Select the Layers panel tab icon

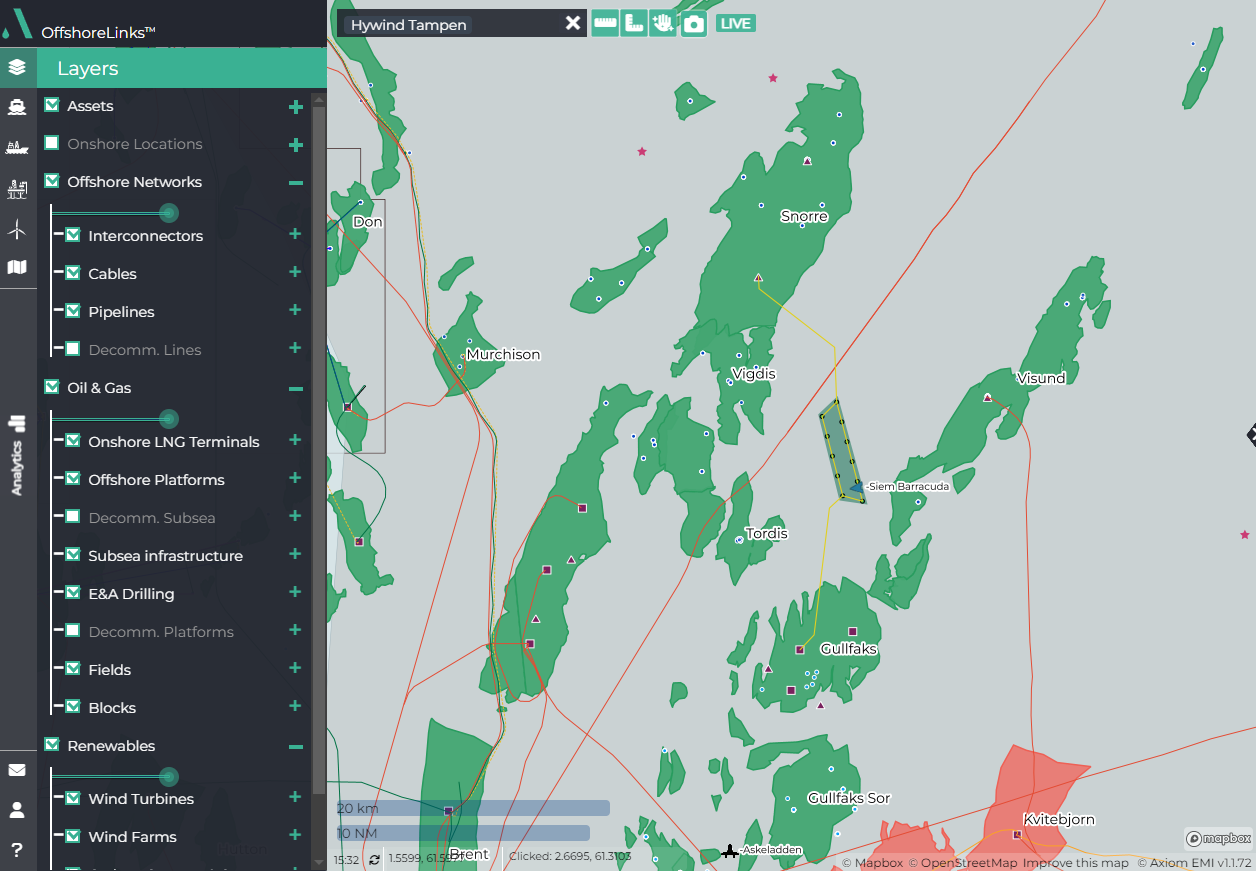click(x=17, y=68)
